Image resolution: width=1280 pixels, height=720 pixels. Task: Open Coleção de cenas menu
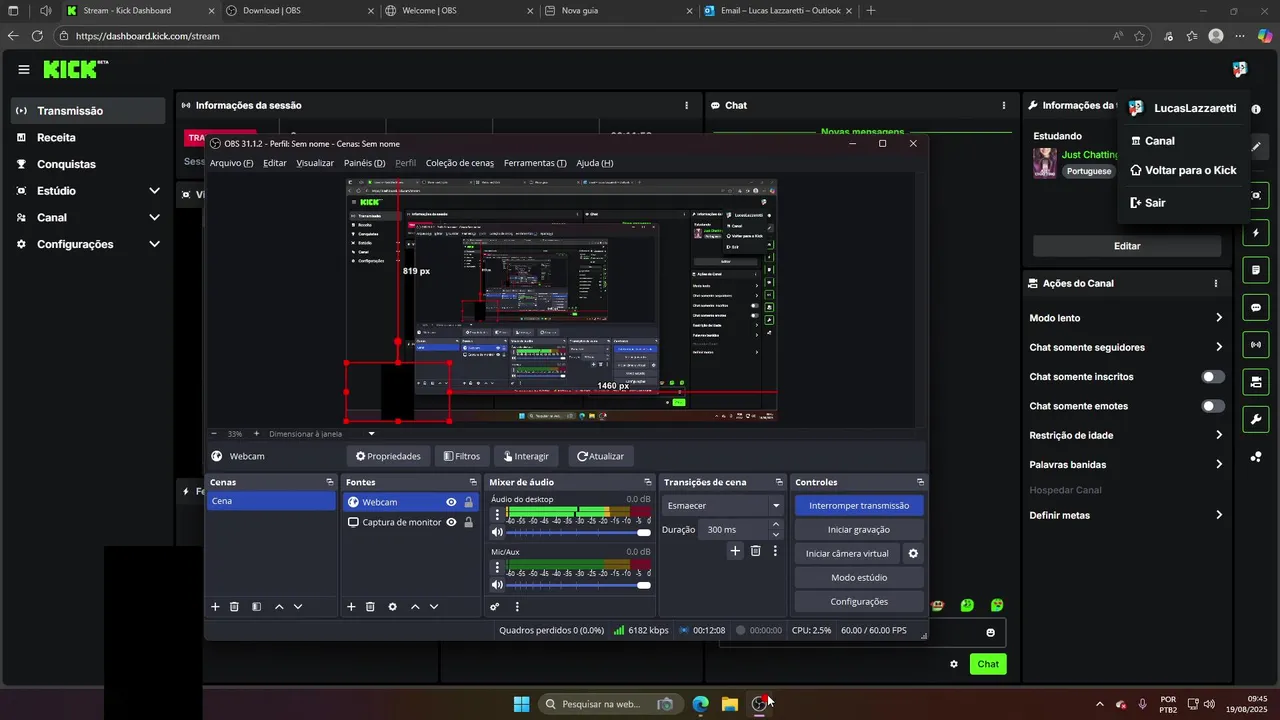tap(460, 163)
